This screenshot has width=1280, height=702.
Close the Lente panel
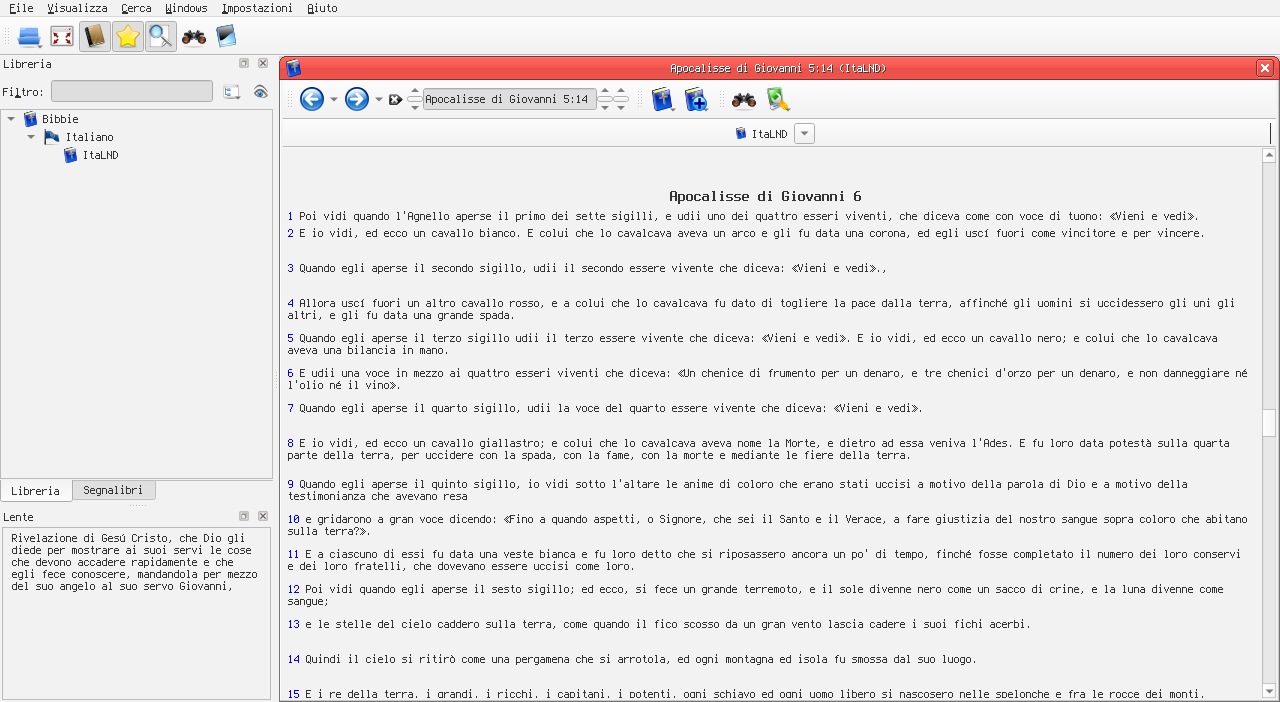(x=263, y=516)
